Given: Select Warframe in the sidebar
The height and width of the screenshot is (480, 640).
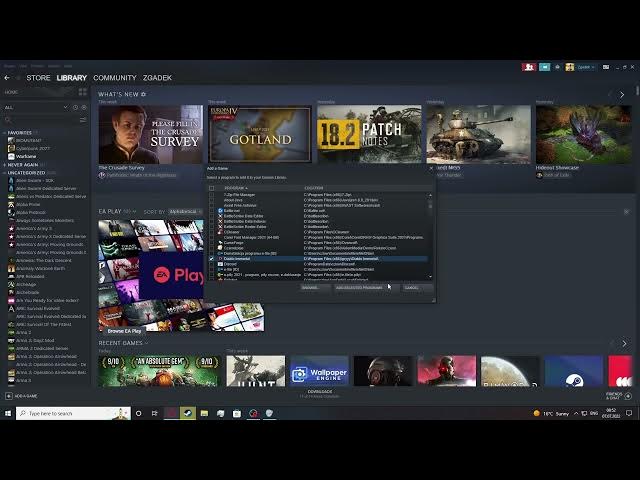Looking at the screenshot, I should point(26,156).
